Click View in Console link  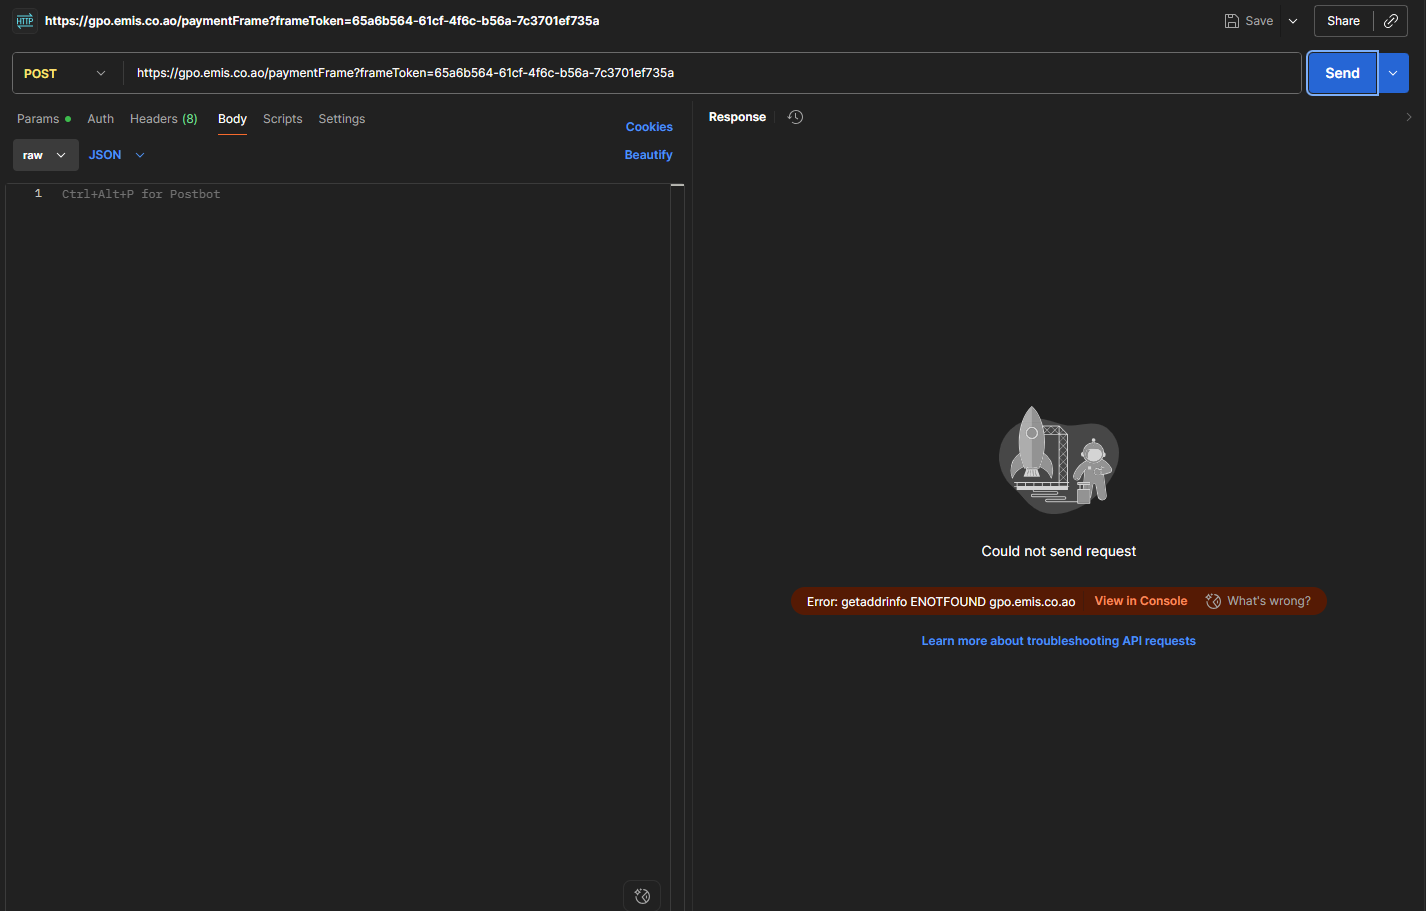pyautogui.click(x=1140, y=601)
